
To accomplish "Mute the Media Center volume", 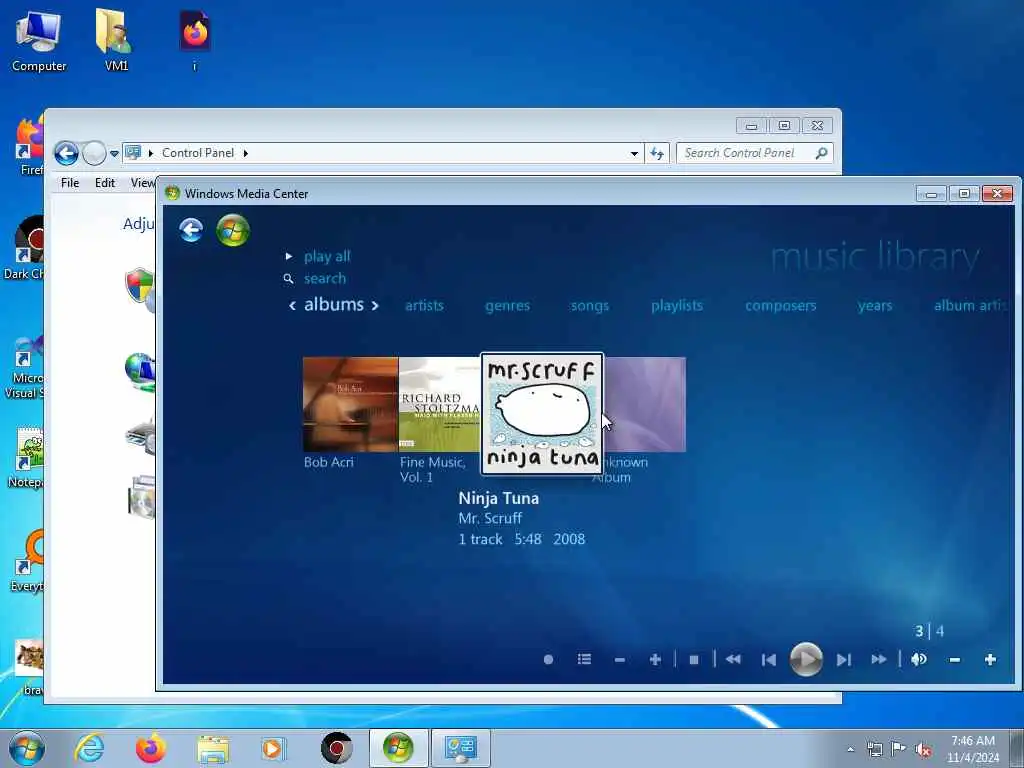I will pos(919,660).
